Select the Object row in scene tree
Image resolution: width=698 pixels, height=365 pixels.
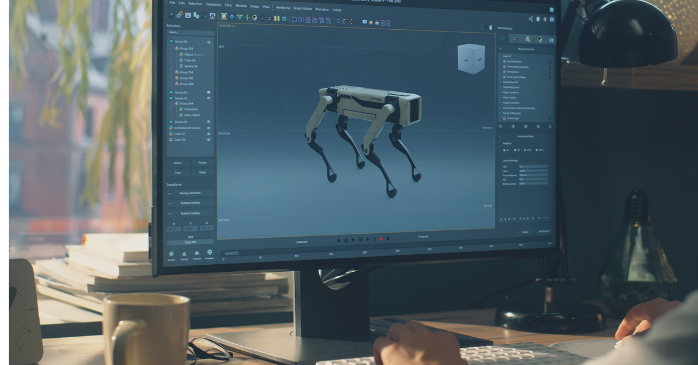pos(191,54)
